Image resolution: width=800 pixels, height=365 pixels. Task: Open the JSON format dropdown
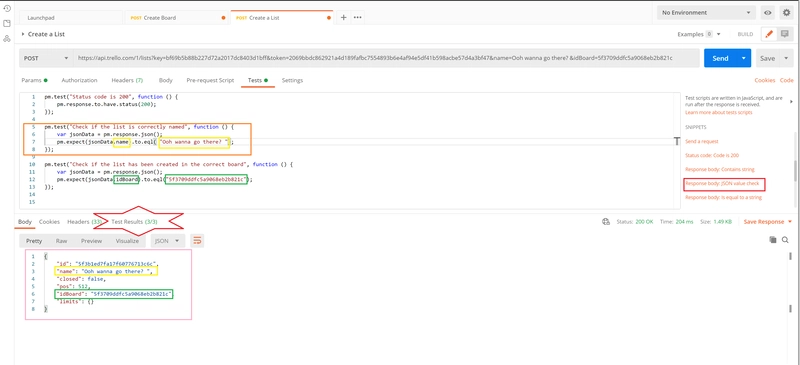pyautogui.click(x=167, y=241)
